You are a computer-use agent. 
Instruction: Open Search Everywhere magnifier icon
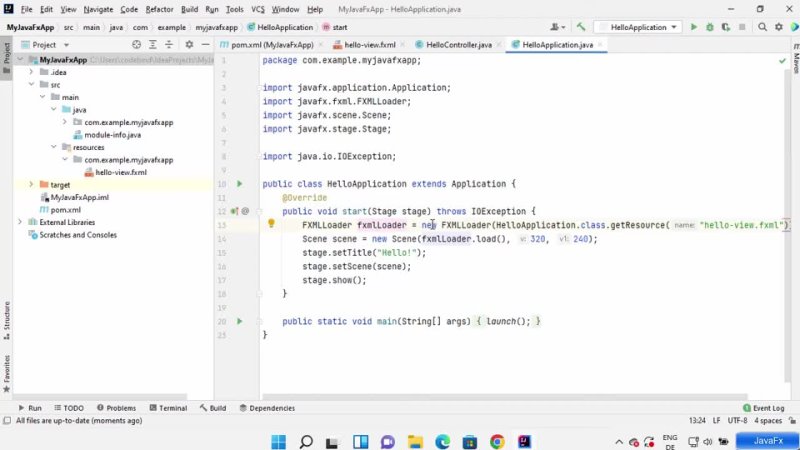tap(762, 27)
